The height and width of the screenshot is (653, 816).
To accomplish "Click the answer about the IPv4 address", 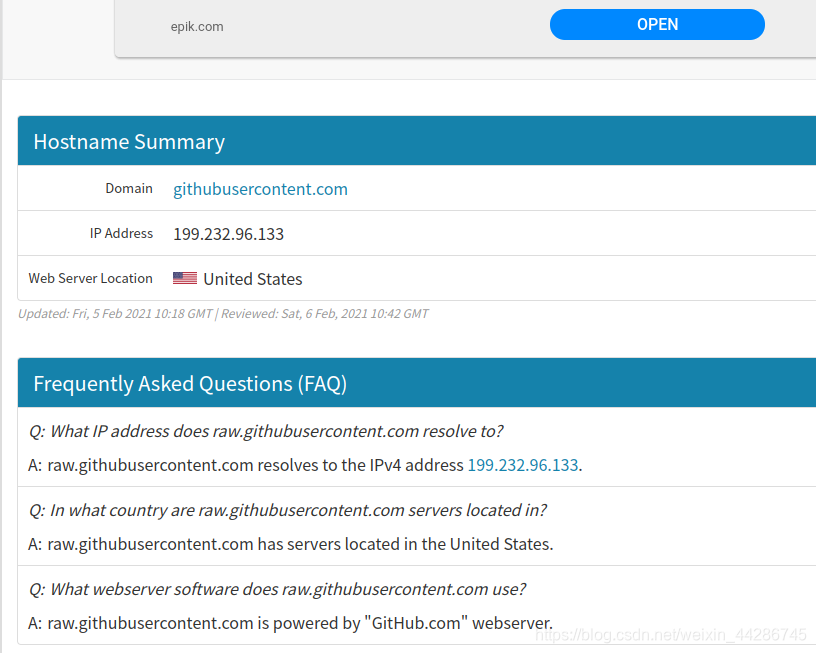I will tap(305, 465).
